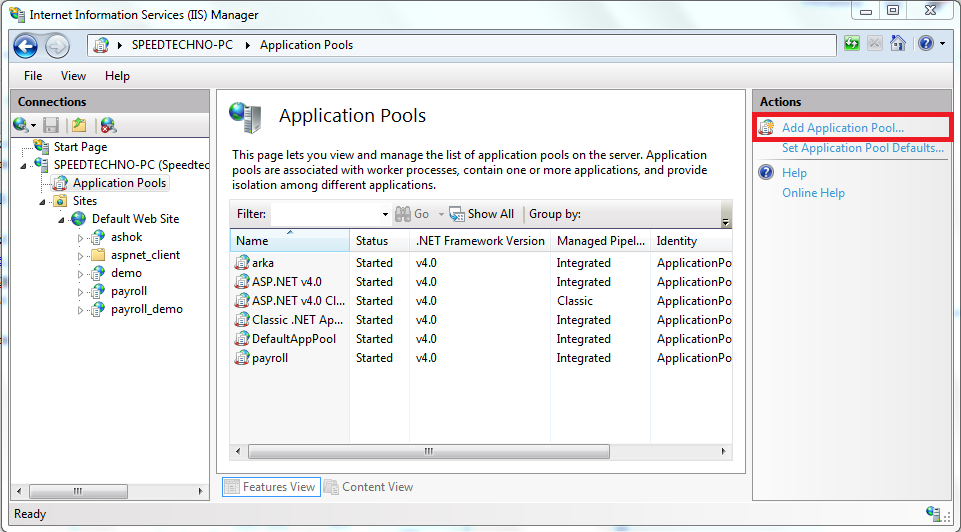Click Set Application Pool Defaults link
This screenshot has height=532, width=961.
[863, 148]
